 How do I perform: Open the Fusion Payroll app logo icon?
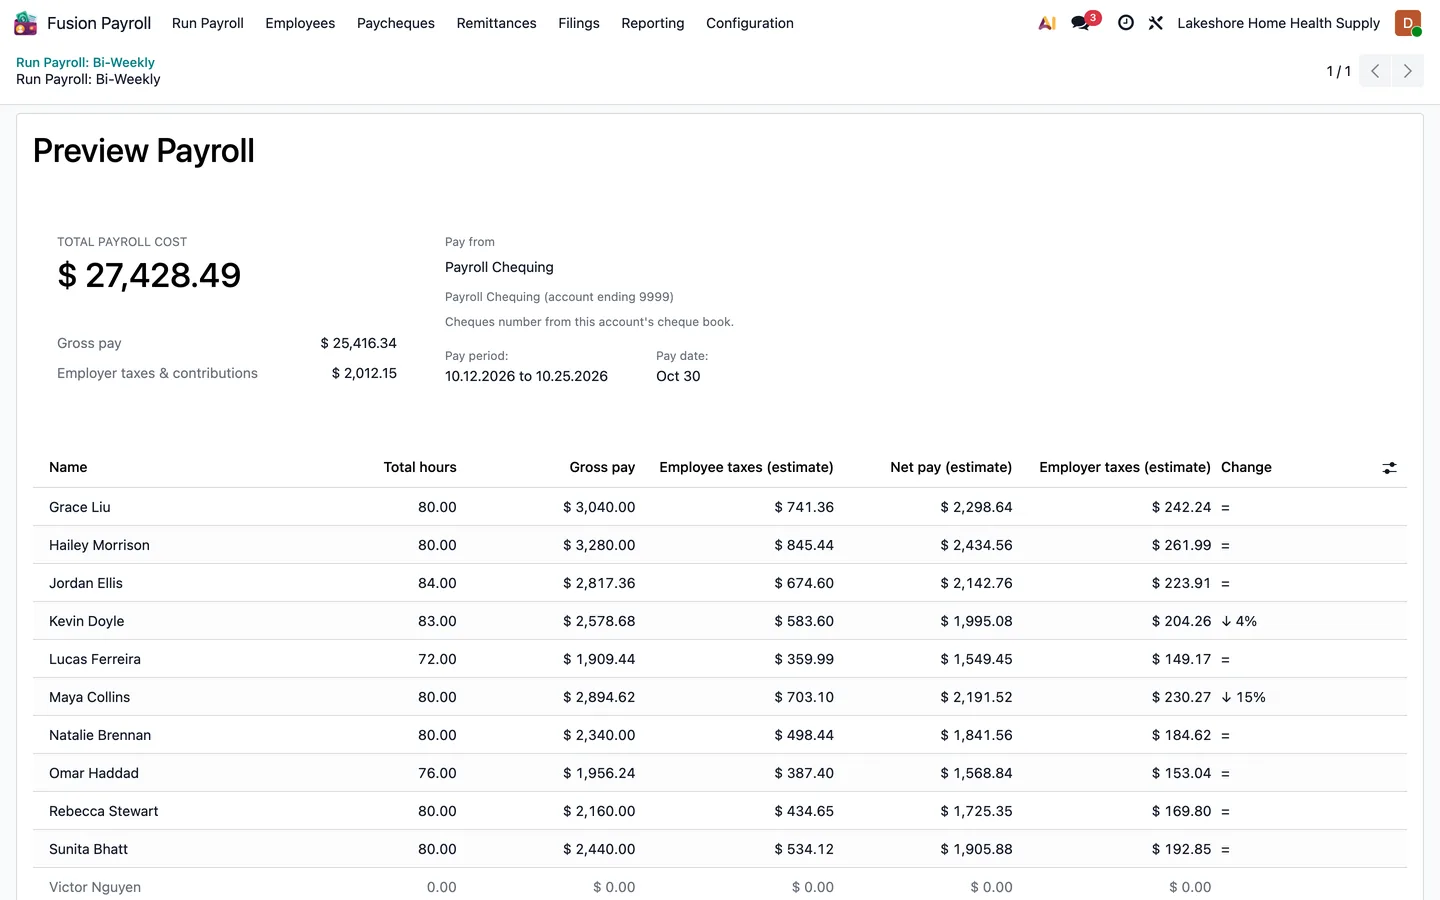[x=26, y=23]
